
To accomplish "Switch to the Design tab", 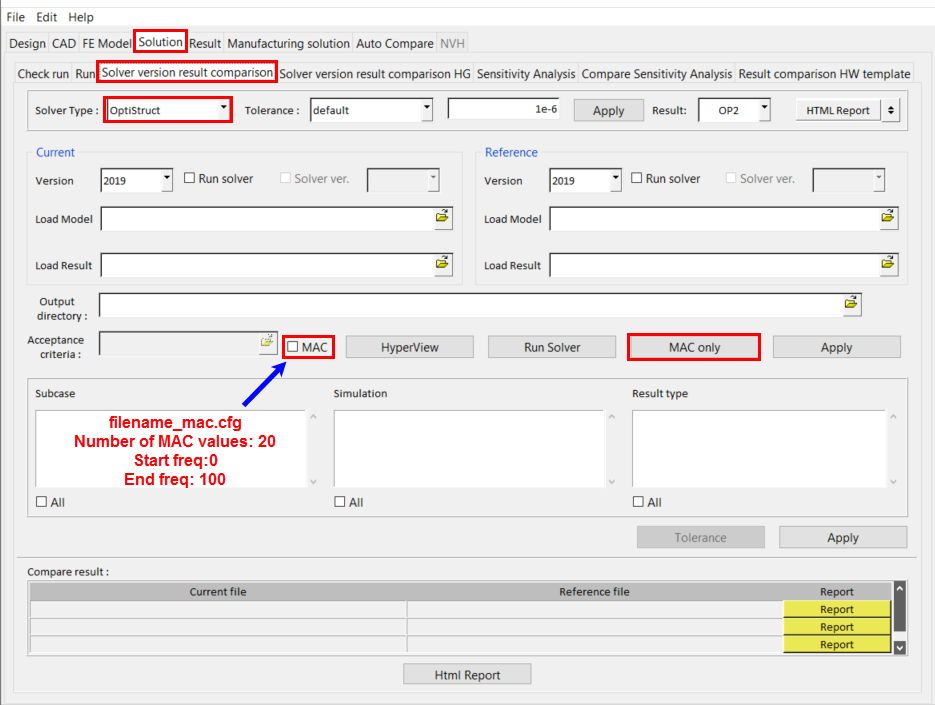I will (x=27, y=44).
